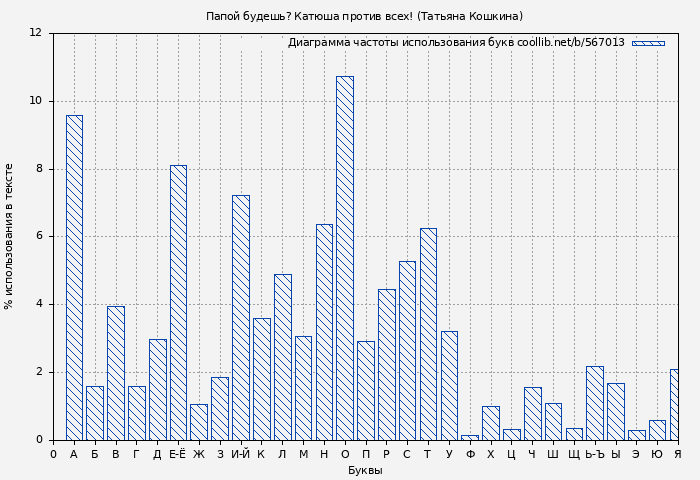Click the x-axis label Ф
Screen dimensions: 700x480
point(470,455)
